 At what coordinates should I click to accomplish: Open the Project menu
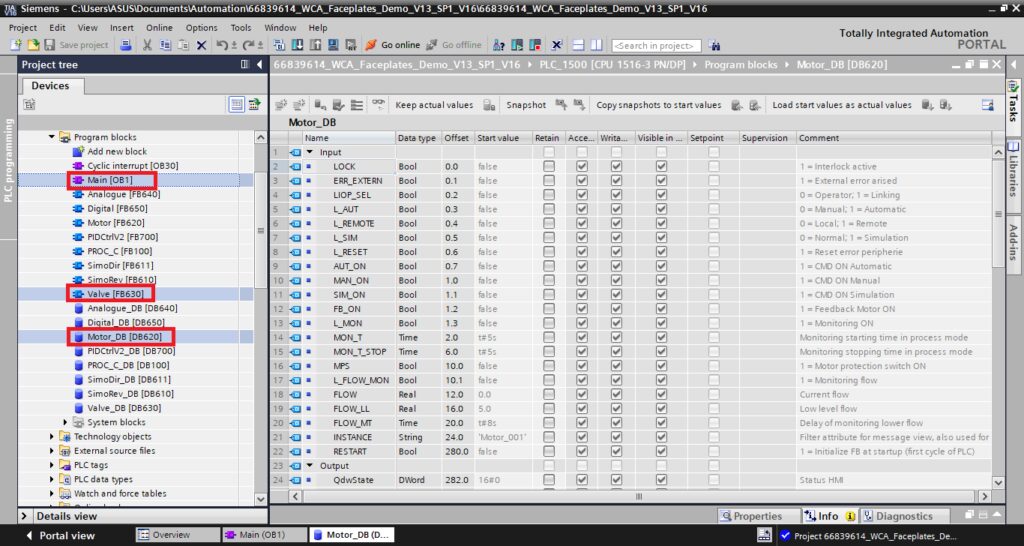(23, 27)
